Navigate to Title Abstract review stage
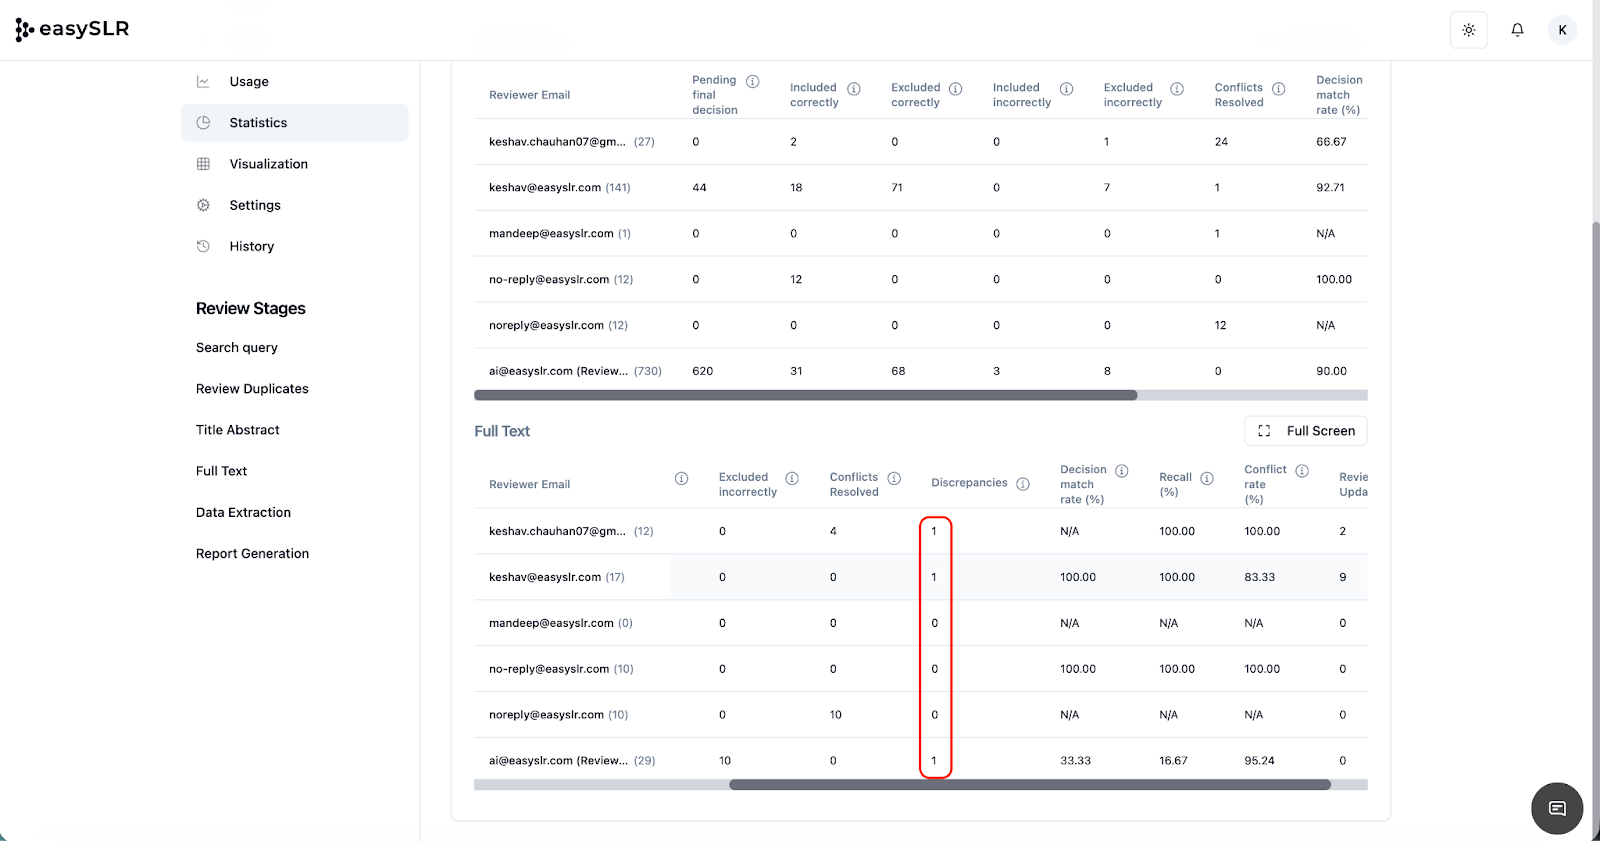 coord(238,430)
